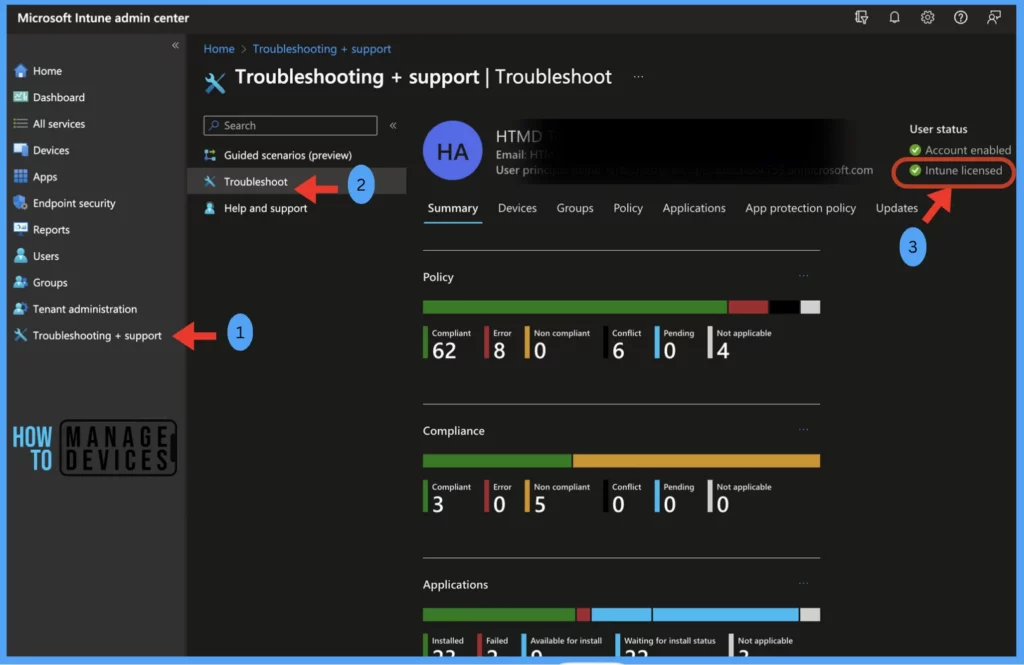Click the Endpoint security shield icon
This screenshot has width=1024, height=665.
tap(21, 203)
